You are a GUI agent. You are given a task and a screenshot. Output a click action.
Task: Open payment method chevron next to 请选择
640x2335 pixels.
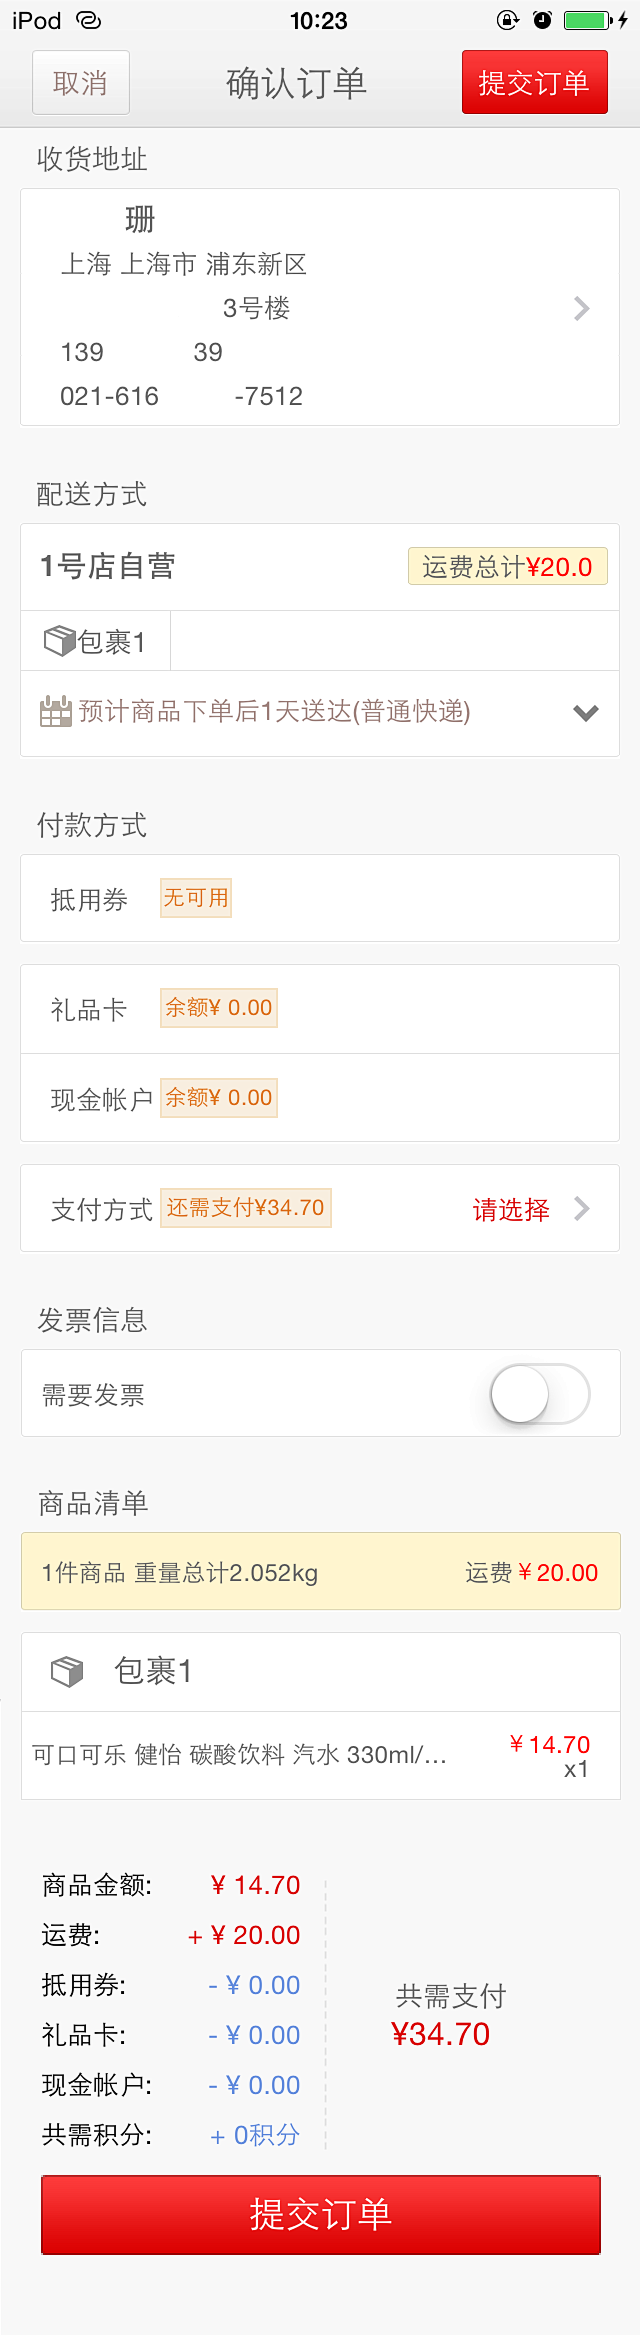[x=582, y=1209]
